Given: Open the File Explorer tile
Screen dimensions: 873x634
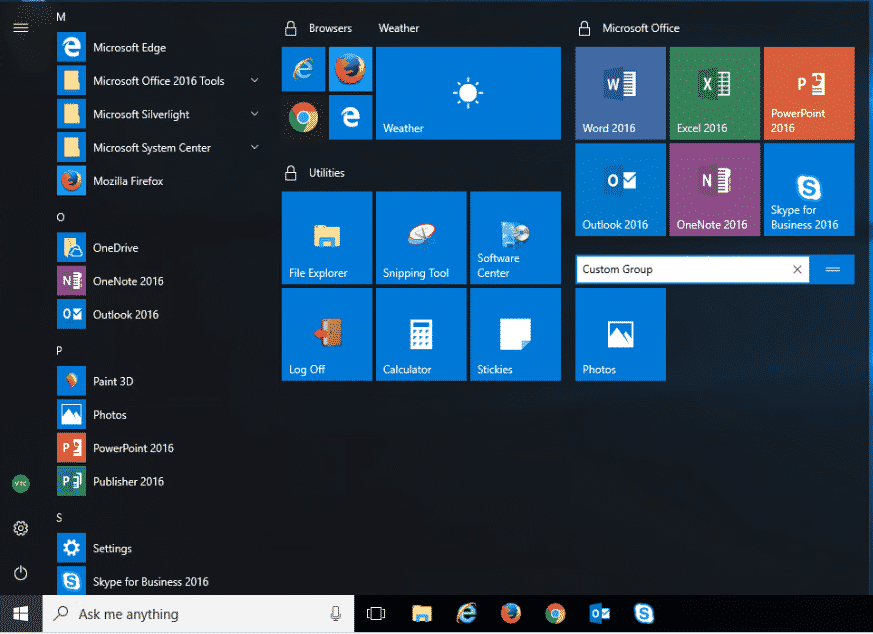Looking at the screenshot, I should 327,238.
